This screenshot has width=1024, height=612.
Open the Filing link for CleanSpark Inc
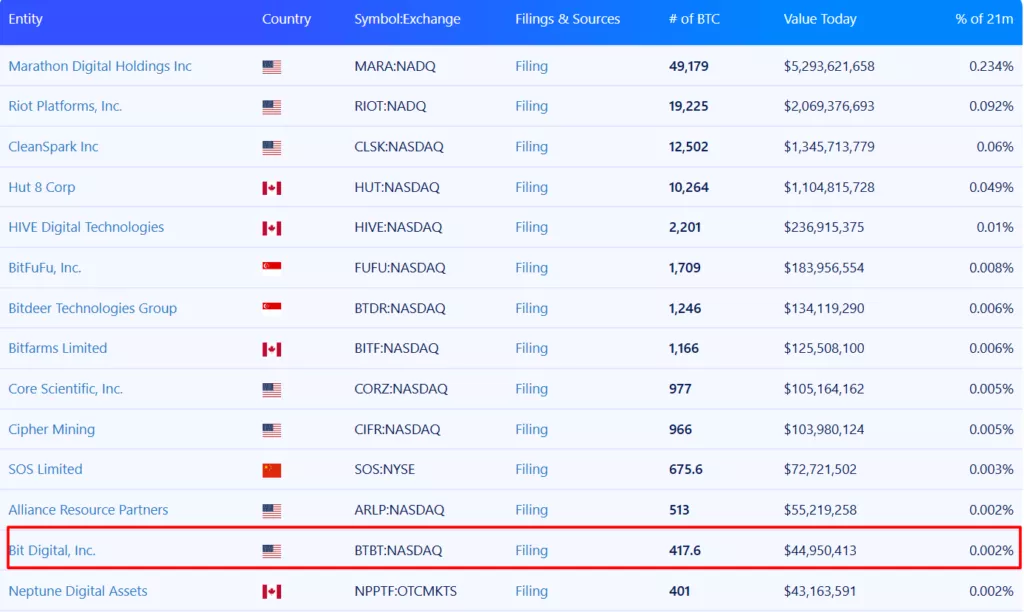click(x=531, y=147)
